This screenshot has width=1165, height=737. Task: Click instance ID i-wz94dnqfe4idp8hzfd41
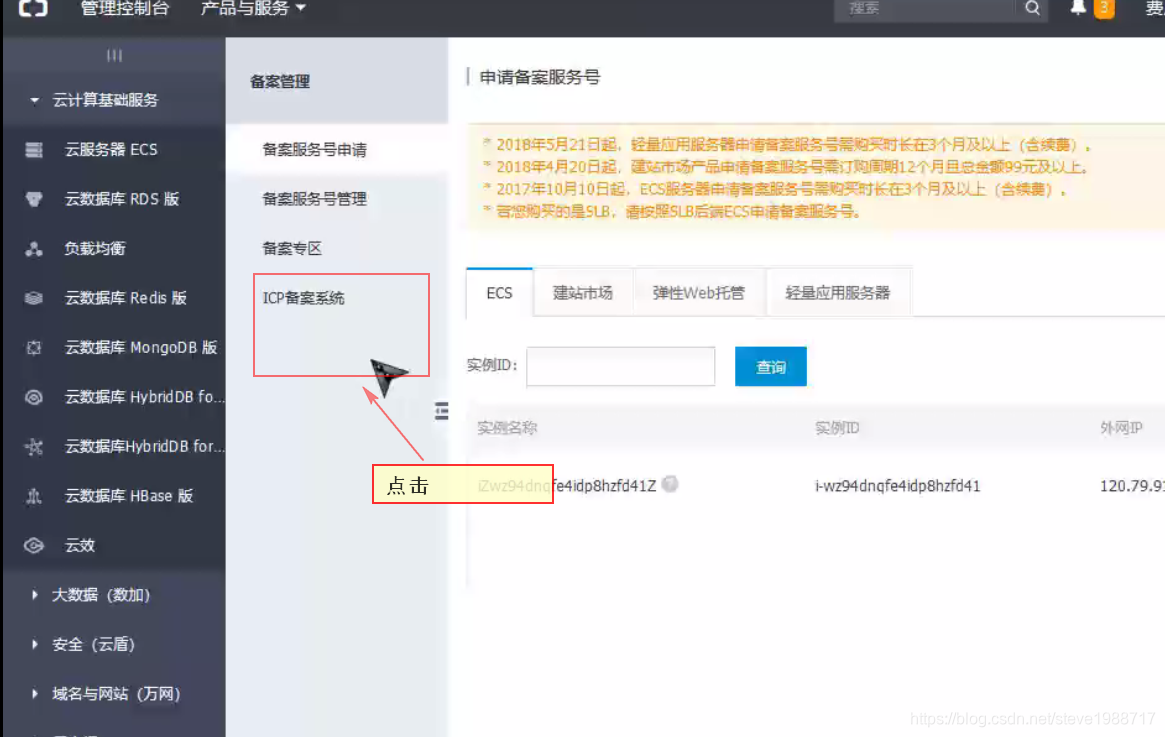tap(898, 486)
